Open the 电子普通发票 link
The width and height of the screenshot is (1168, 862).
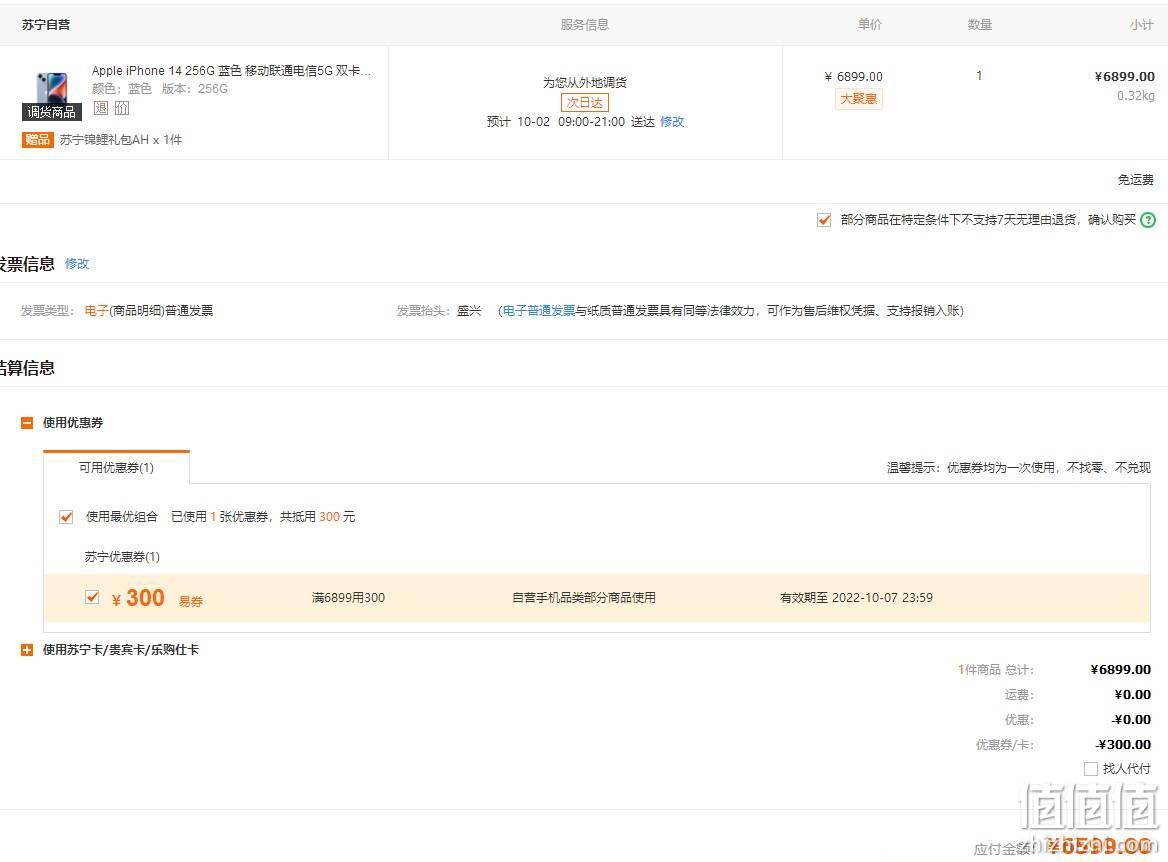tap(539, 311)
